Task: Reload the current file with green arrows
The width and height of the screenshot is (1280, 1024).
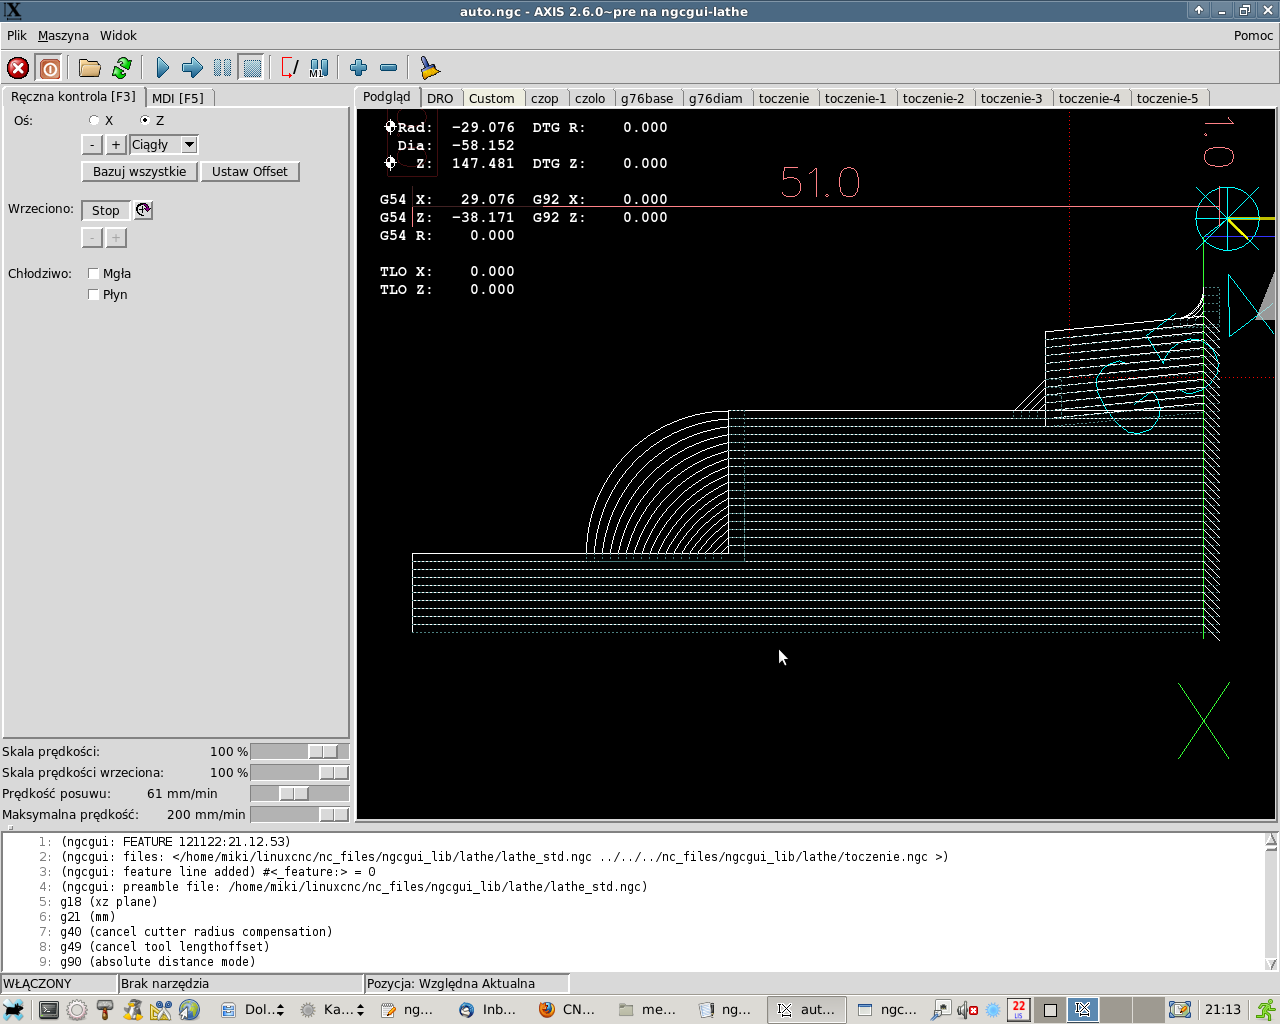Action: tap(122, 68)
